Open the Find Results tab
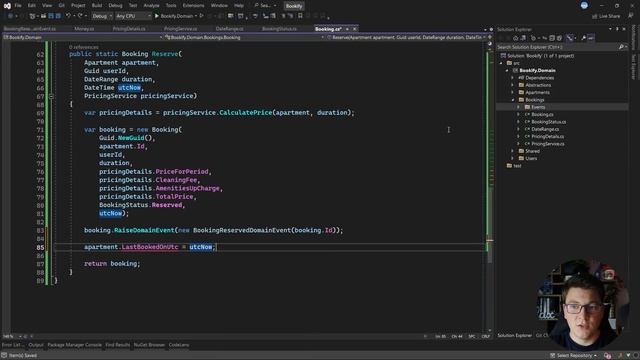Image resolution: width=640 pixels, height=360 pixels. [x=118, y=345]
